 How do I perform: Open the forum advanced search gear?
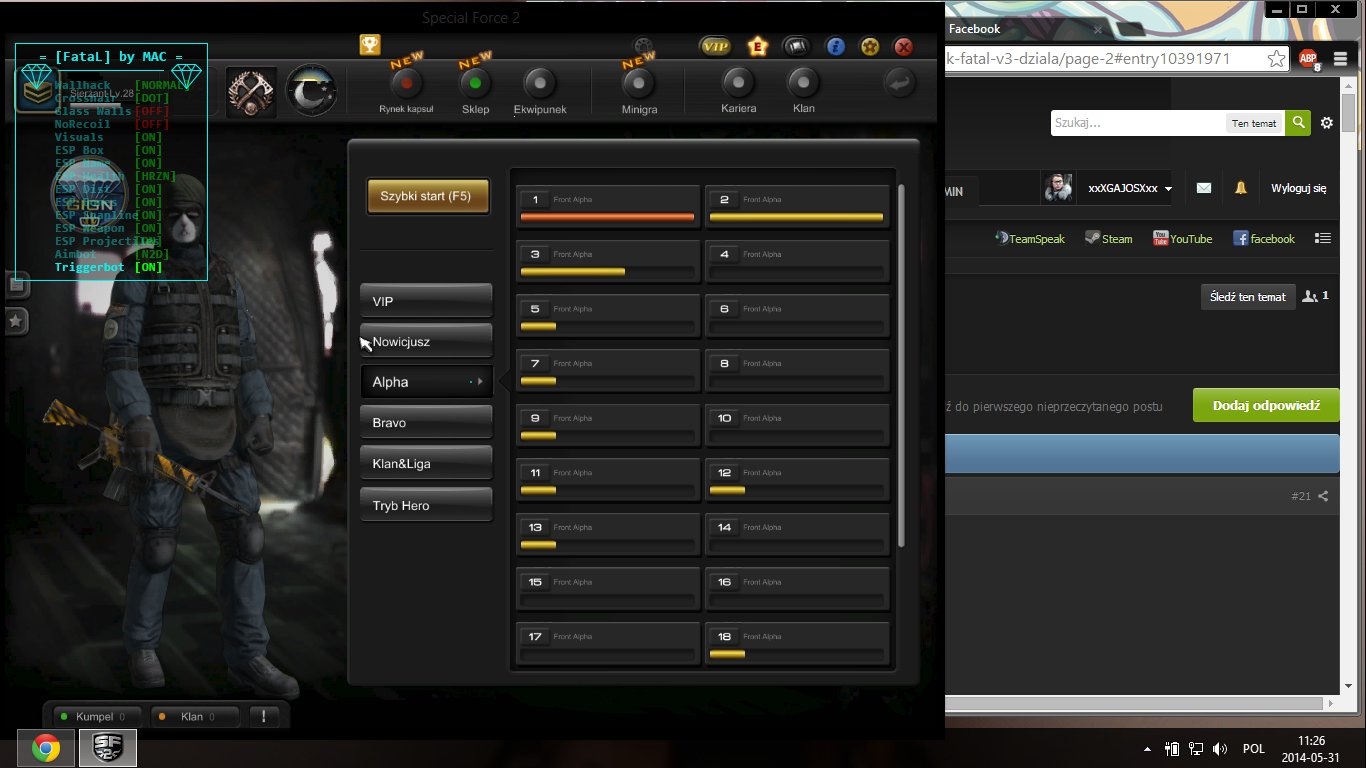coord(1327,123)
